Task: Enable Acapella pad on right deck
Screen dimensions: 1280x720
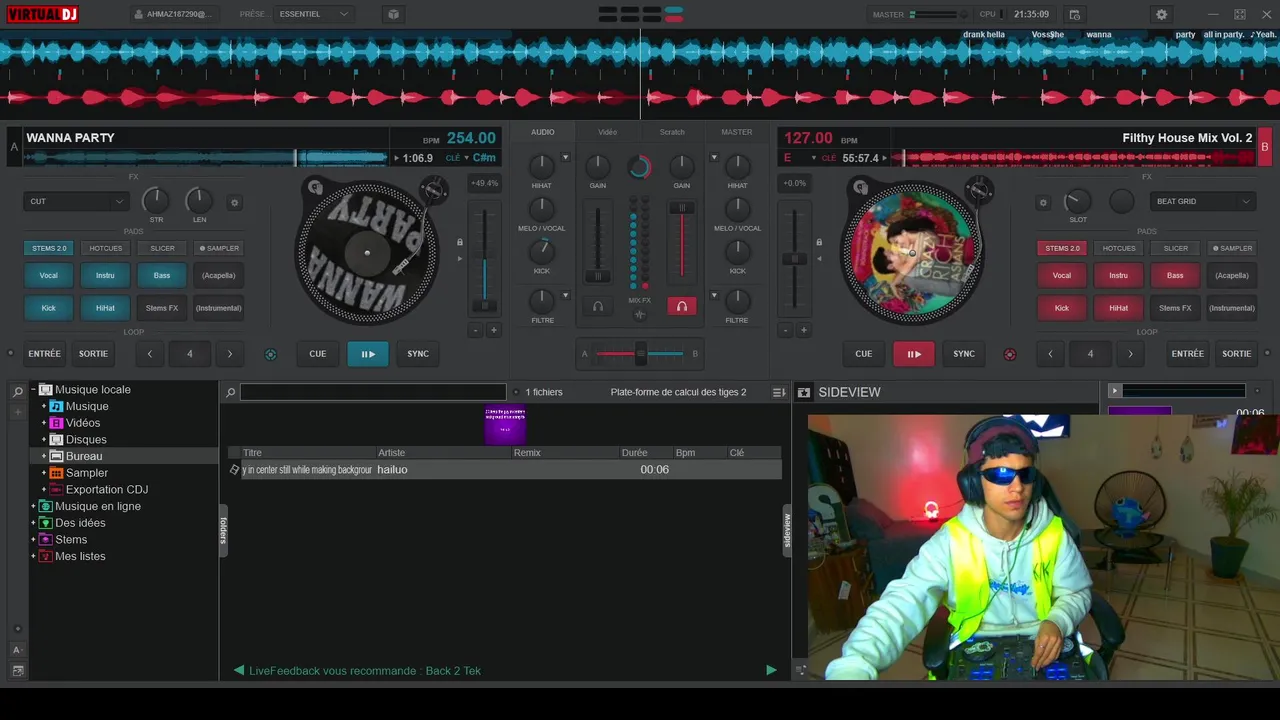Action: tap(1232, 275)
